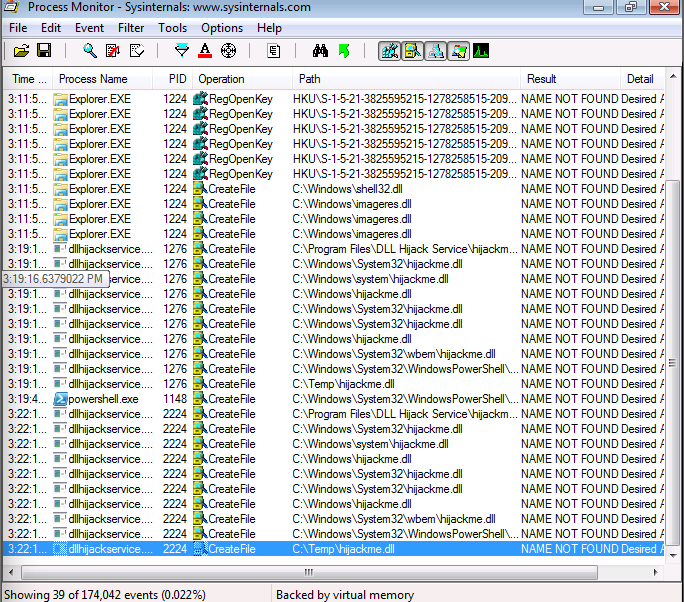Toggle Show Registry Activity icon
Viewport: 684px width, 602px height.
coord(390,51)
